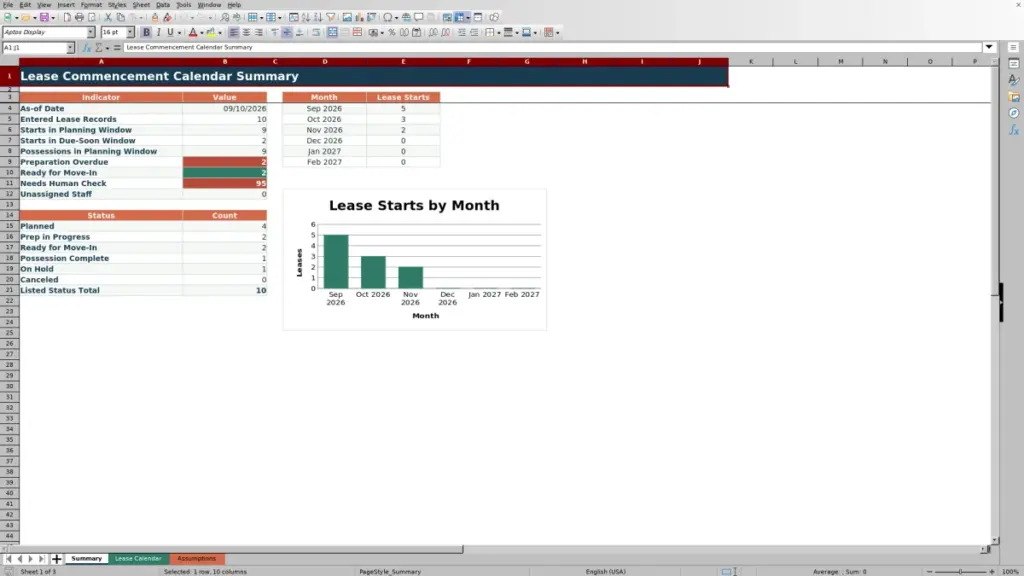Click the Print icon in toolbar
The image size is (1024, 576).
[x=79, y=18]
